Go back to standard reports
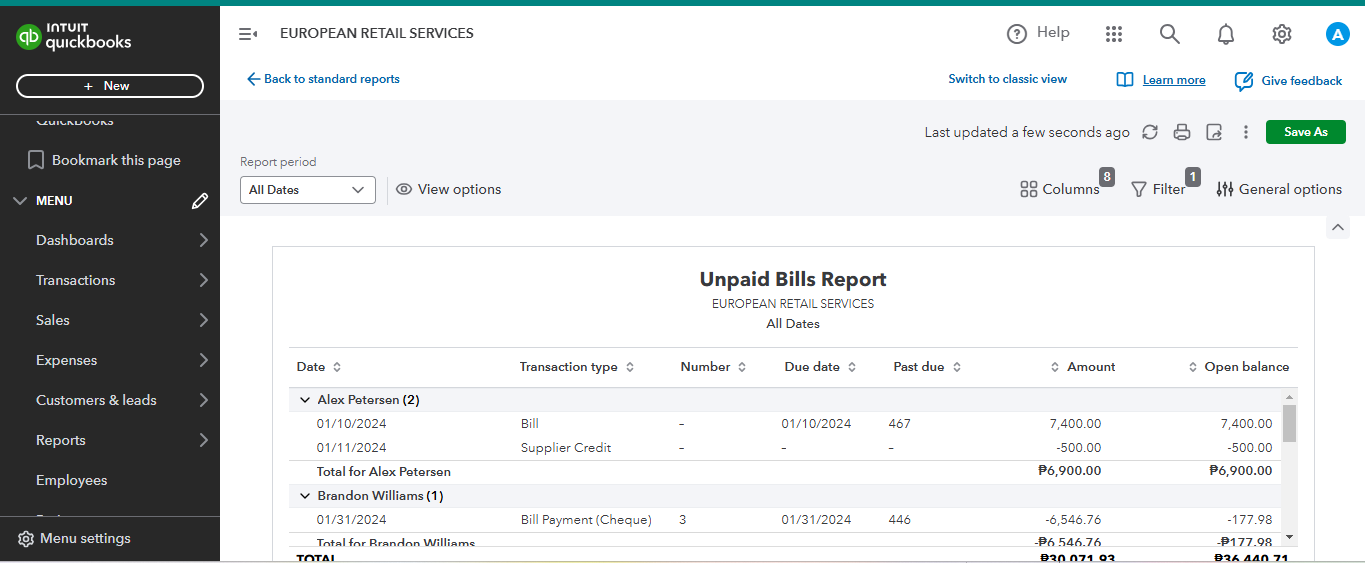Screen dimensions: 1365x563 tap(323, 79)
